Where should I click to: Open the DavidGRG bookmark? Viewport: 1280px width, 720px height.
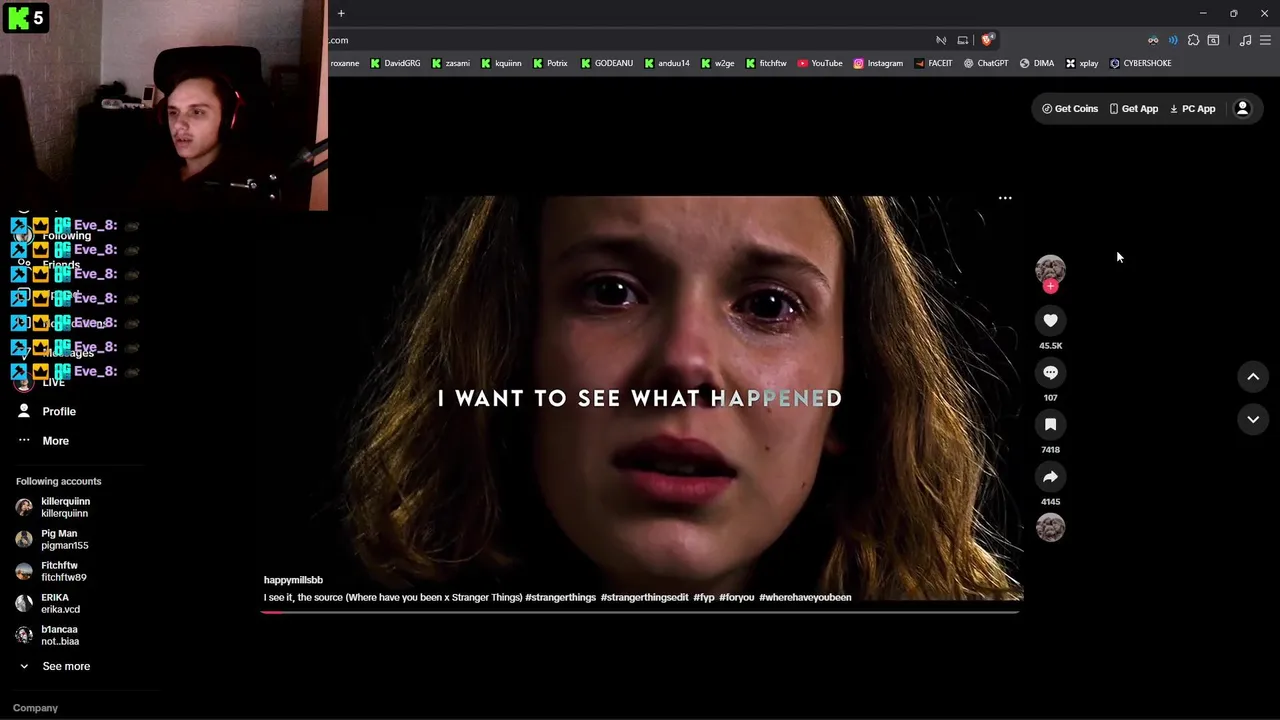(x=395, y=63)
